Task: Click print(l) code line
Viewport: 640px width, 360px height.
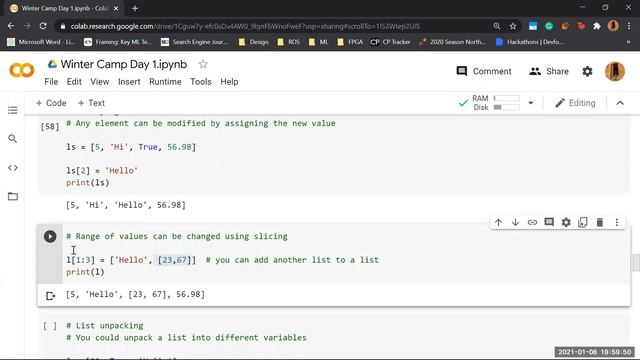Action: point(85,272)
